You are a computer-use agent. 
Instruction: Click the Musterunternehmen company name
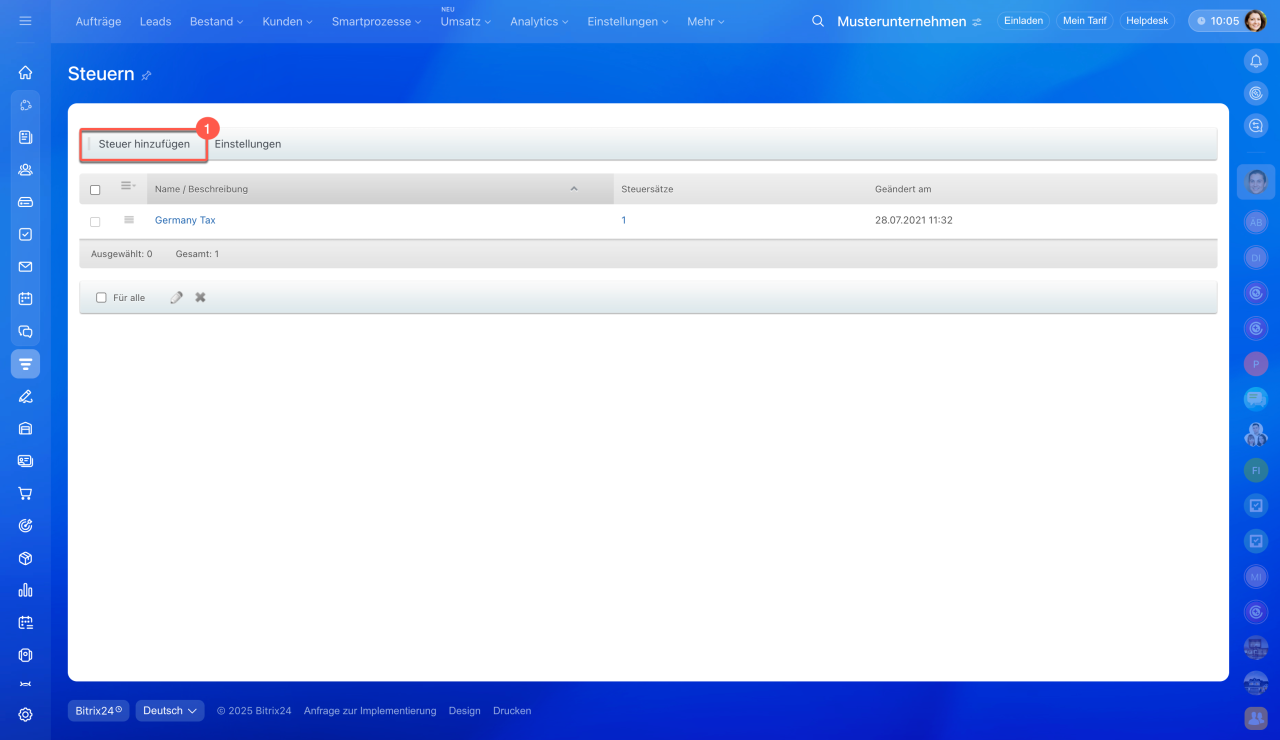click(x=902, y=21)
